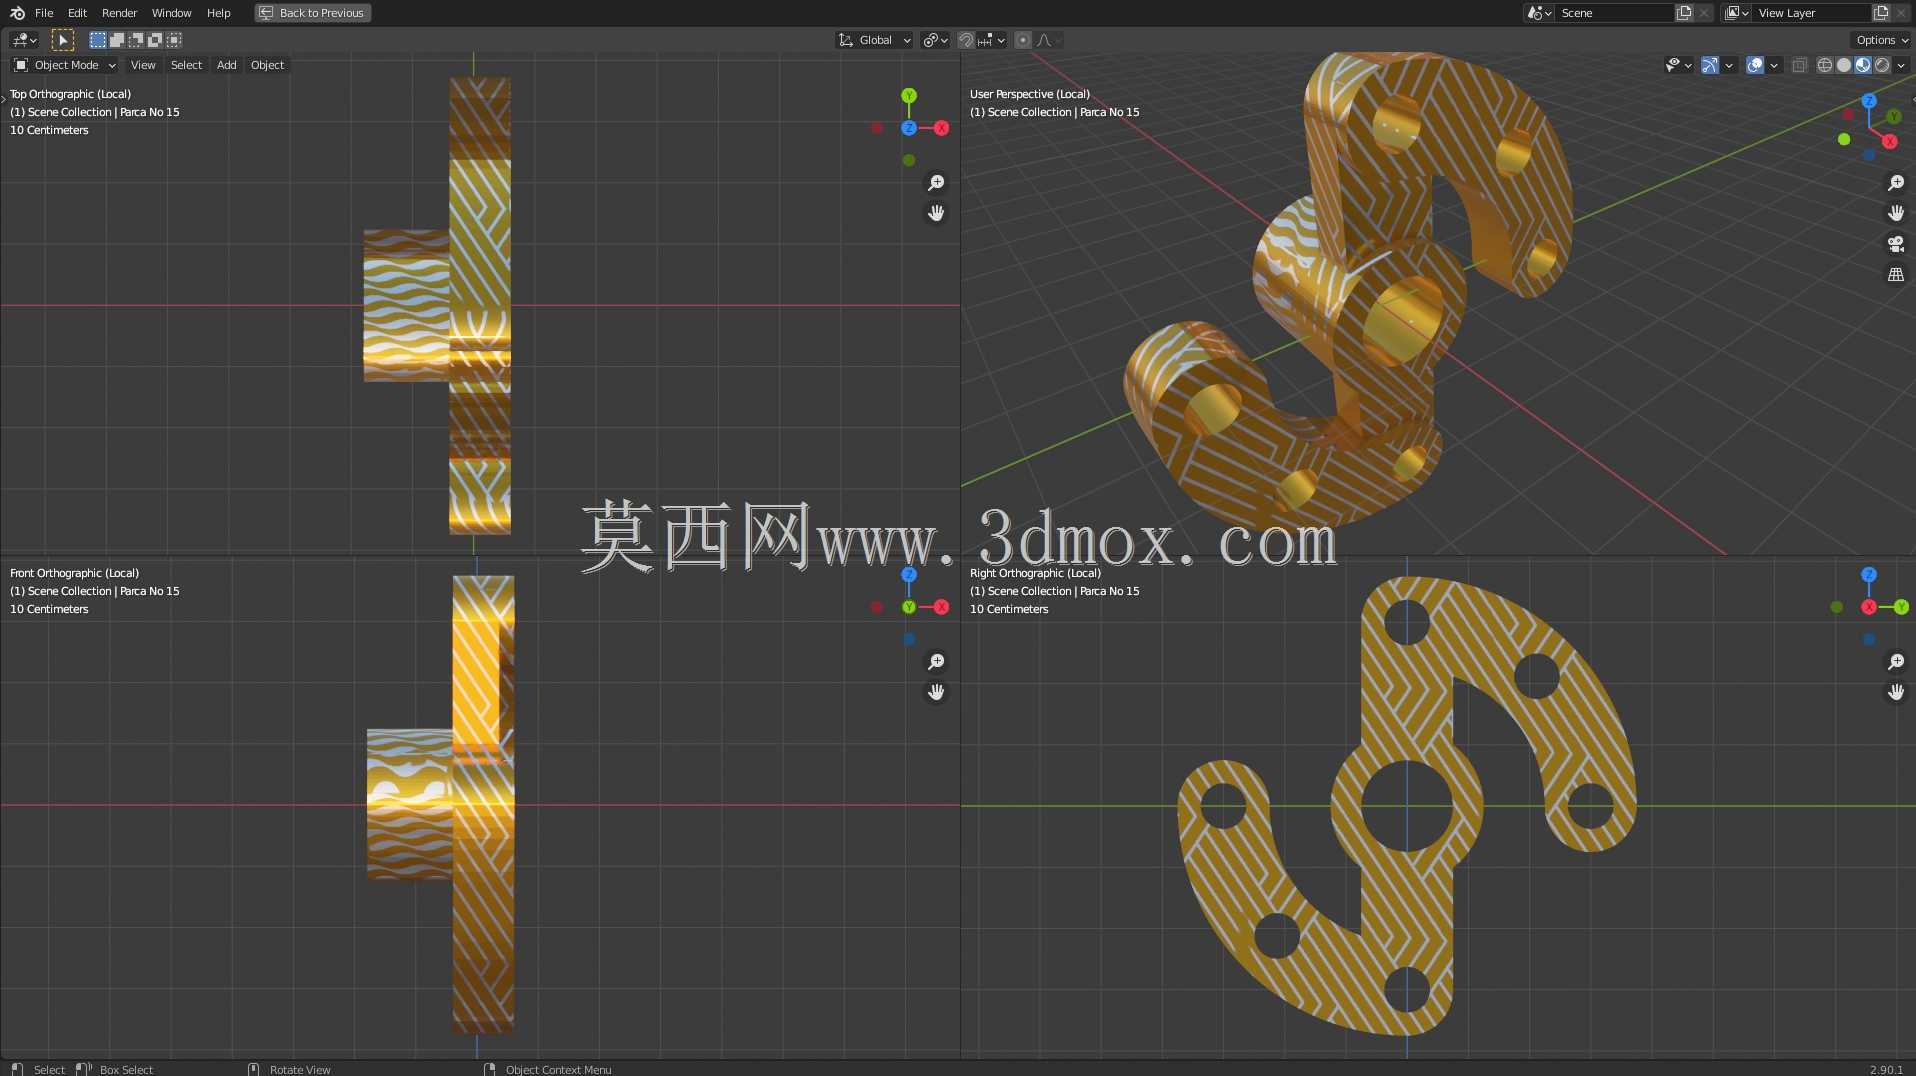Click zoom icon in User Perspective view

[x=1896, y=183]
